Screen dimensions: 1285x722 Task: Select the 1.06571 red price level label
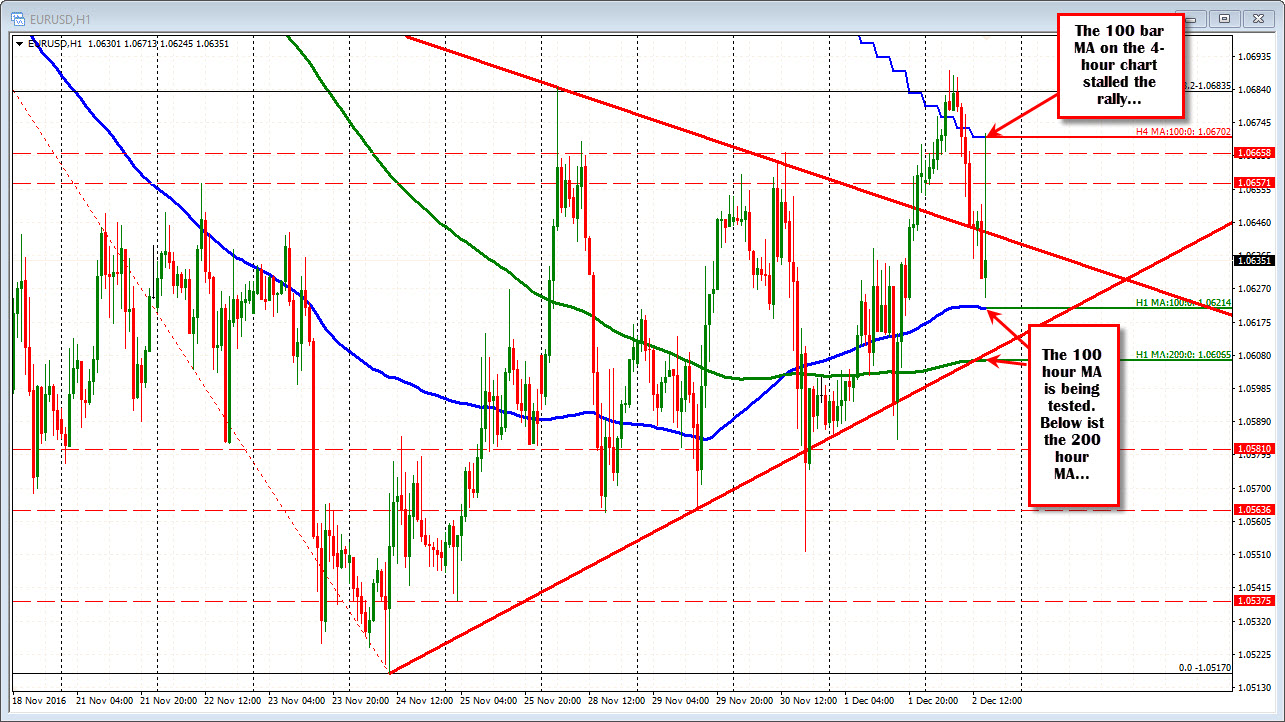pos(1255,183)
